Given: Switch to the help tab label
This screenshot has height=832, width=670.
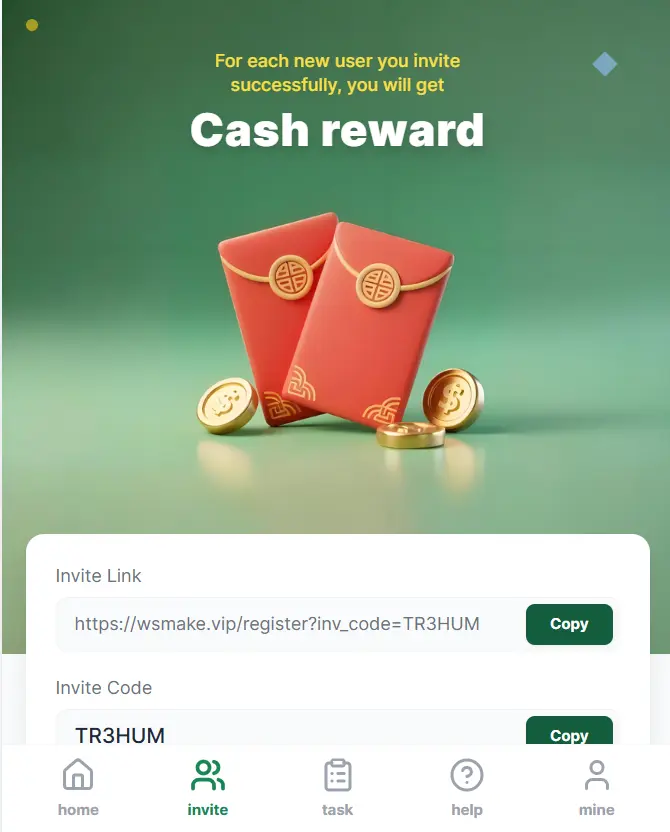Looking at the screenshot, I should (467, 810).
